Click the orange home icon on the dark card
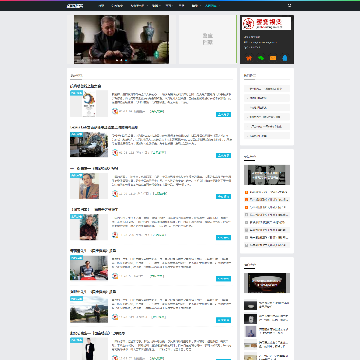This screenshot has height=360, width=360. [x=249, y=58]
